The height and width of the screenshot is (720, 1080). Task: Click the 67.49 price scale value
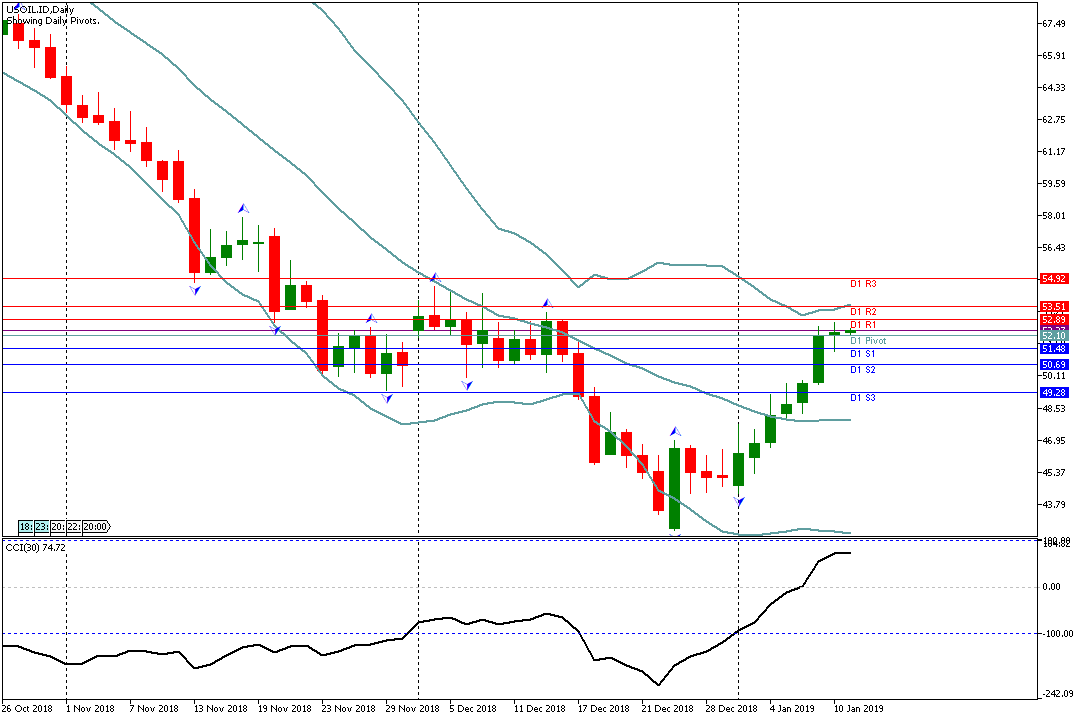(1054, 24)
